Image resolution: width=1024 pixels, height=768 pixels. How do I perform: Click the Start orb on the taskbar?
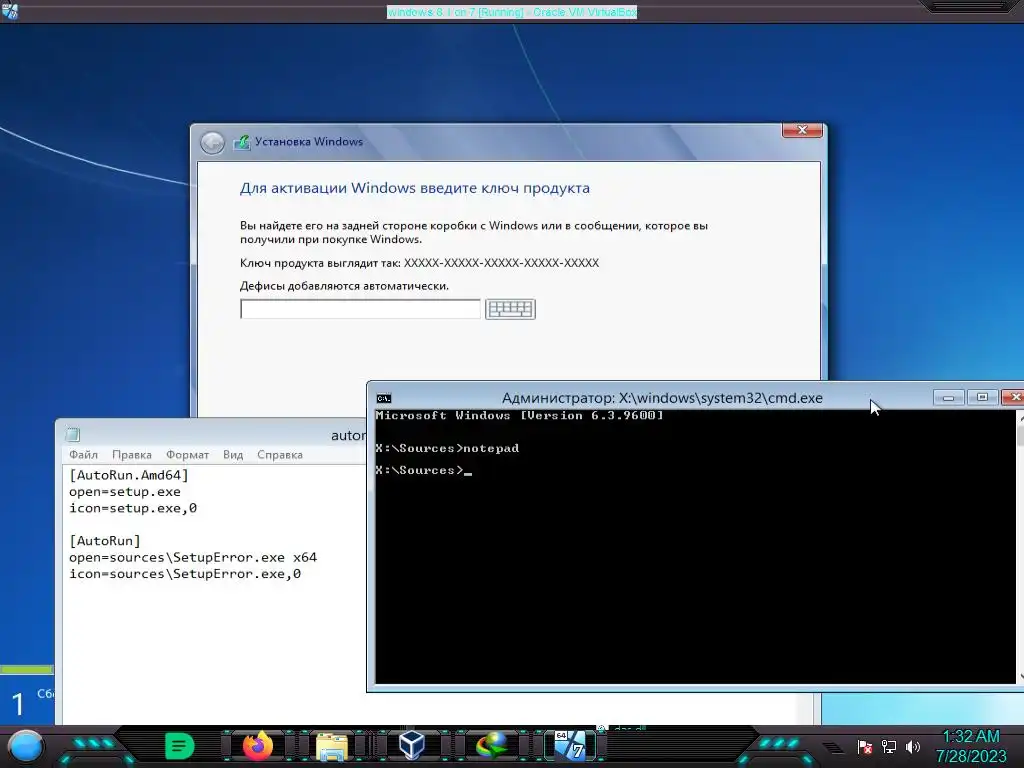tap(26, 746)
